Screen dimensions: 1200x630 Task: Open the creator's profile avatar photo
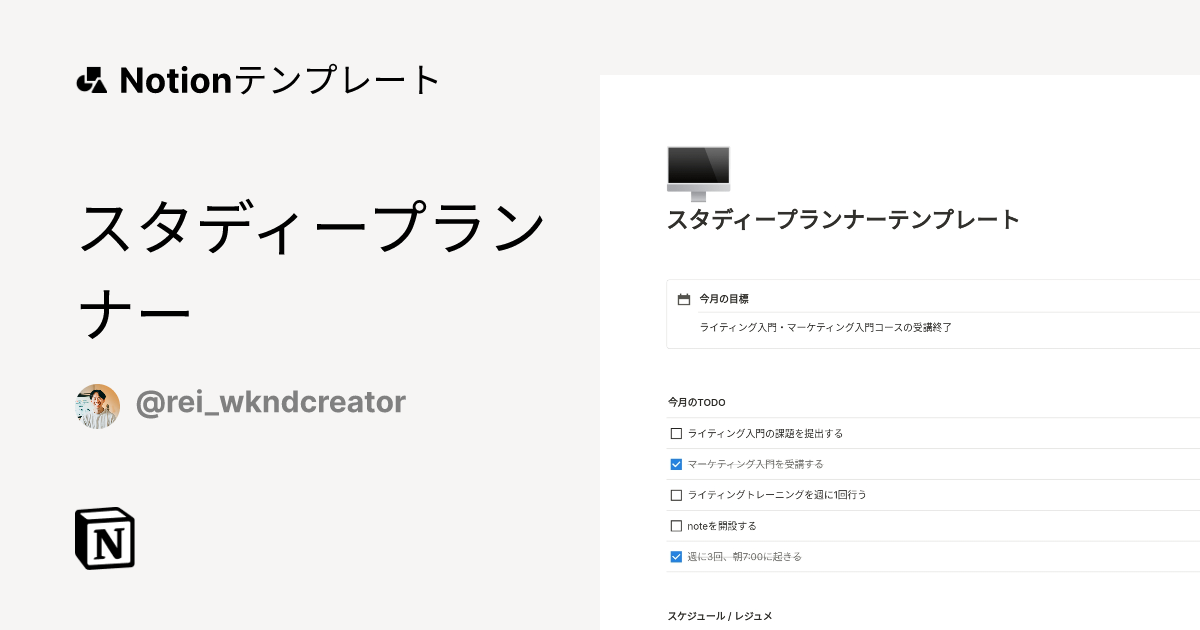98,405
